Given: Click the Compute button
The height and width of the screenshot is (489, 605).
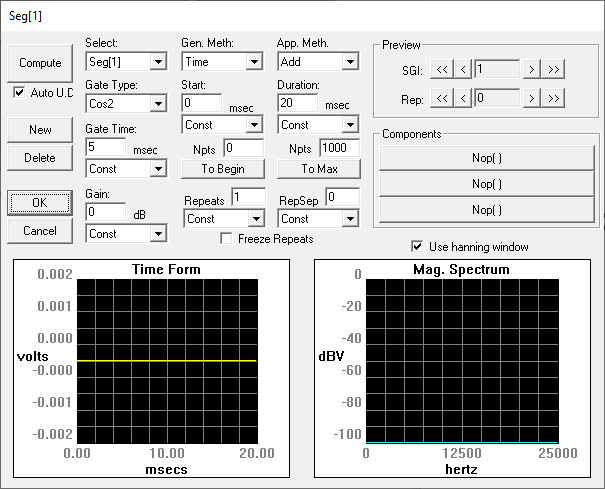Looking at the screenshot, I should [40, 63].
